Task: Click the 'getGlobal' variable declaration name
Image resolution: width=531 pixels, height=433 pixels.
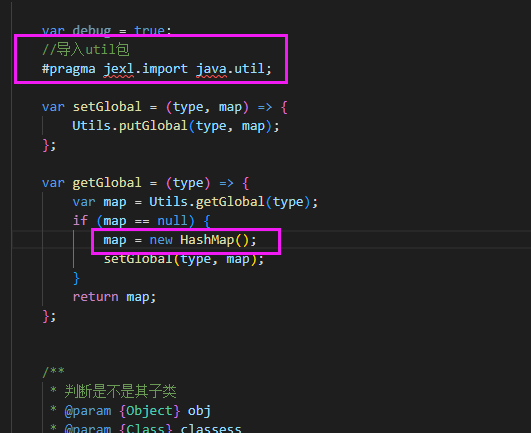Action: point(107,183)
